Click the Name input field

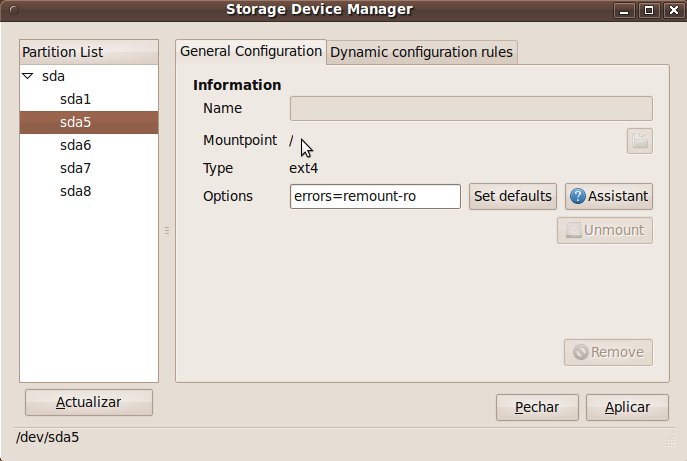pos(471,108)
